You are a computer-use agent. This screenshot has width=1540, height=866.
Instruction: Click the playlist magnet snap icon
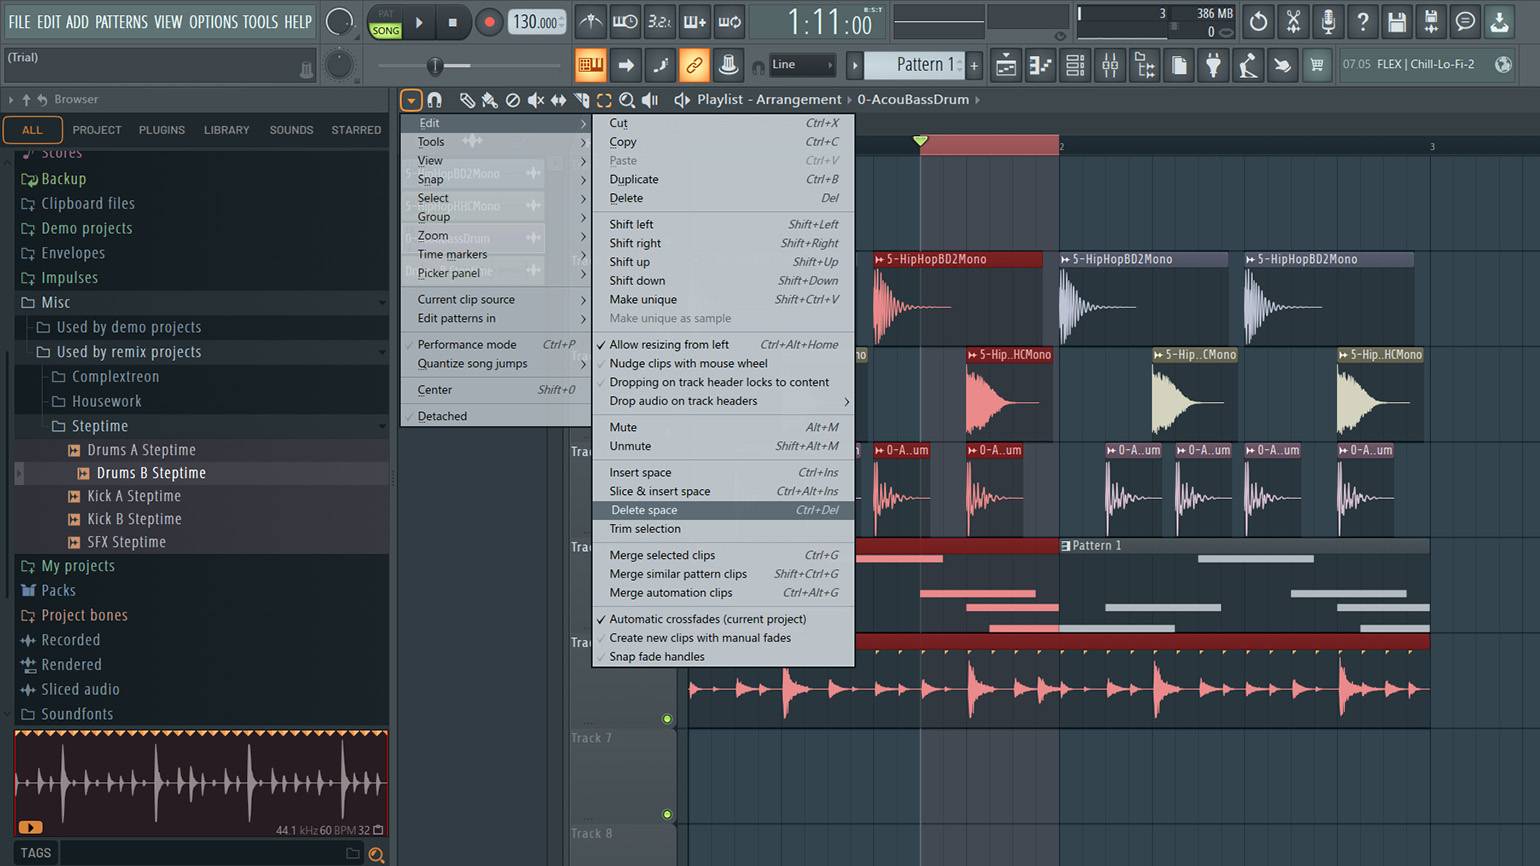pyautogui.click(x=434, y=100)
